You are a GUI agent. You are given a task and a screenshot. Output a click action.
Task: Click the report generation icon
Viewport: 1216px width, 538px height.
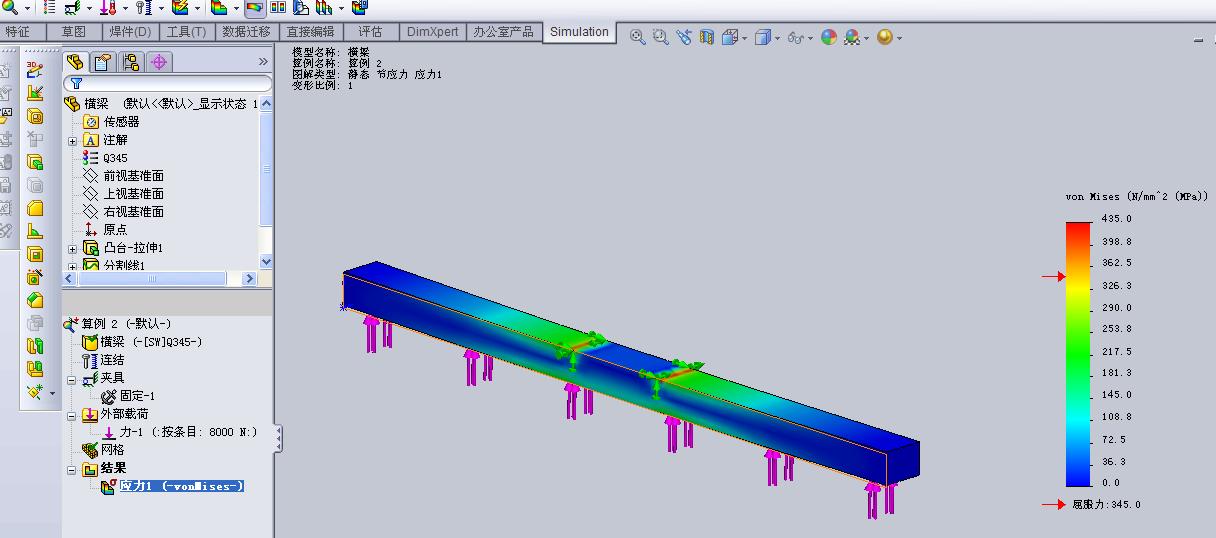coord(359,7)
